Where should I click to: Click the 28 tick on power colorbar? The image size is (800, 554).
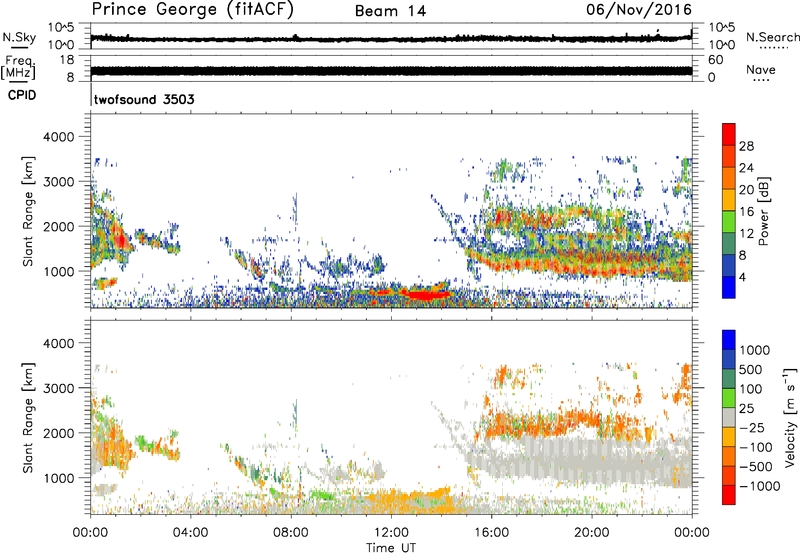point(746,146)
